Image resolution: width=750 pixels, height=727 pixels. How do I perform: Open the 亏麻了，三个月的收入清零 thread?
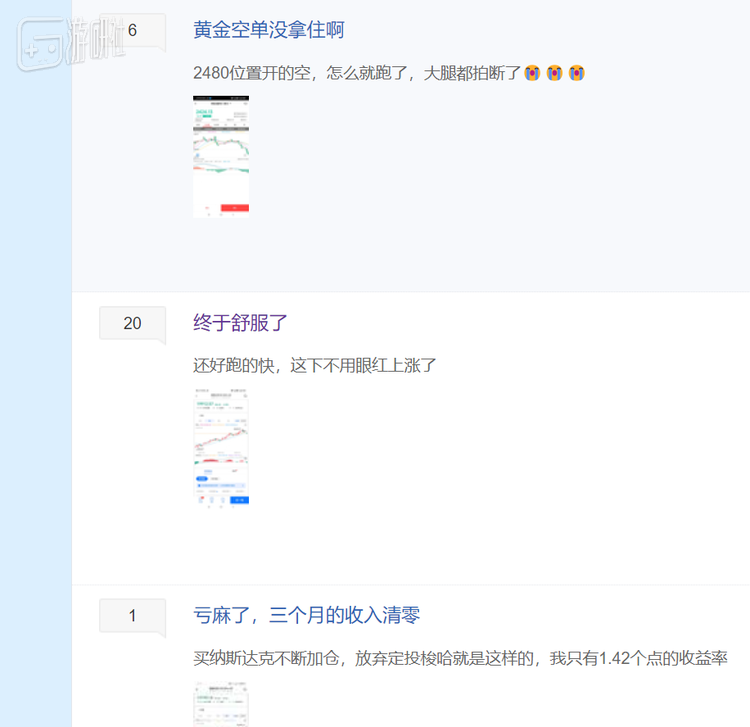click(x=313, y=615)
